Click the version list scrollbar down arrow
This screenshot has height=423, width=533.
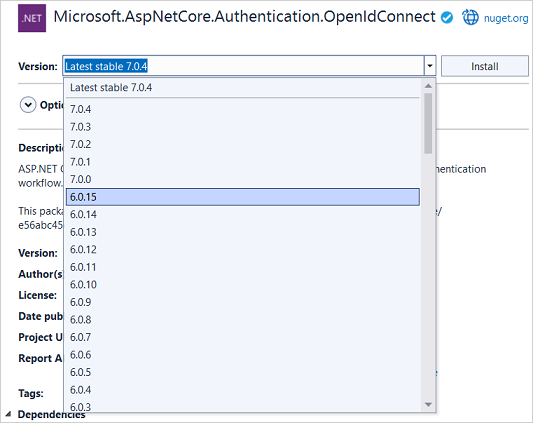point(428,405)
